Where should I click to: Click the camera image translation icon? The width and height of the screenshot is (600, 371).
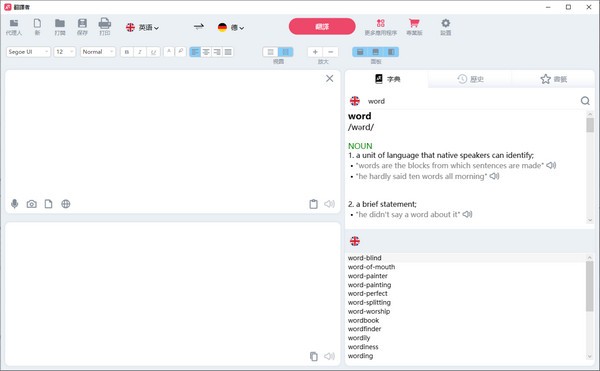31,204
